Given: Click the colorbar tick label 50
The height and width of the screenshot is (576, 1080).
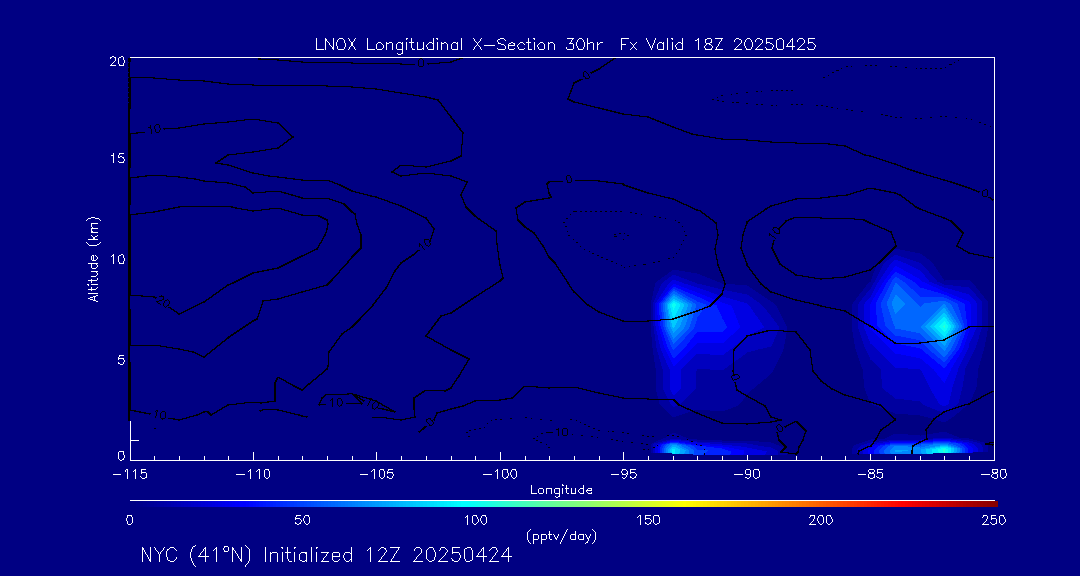Looking at the screenshot, I should click(x=302, y=520).
